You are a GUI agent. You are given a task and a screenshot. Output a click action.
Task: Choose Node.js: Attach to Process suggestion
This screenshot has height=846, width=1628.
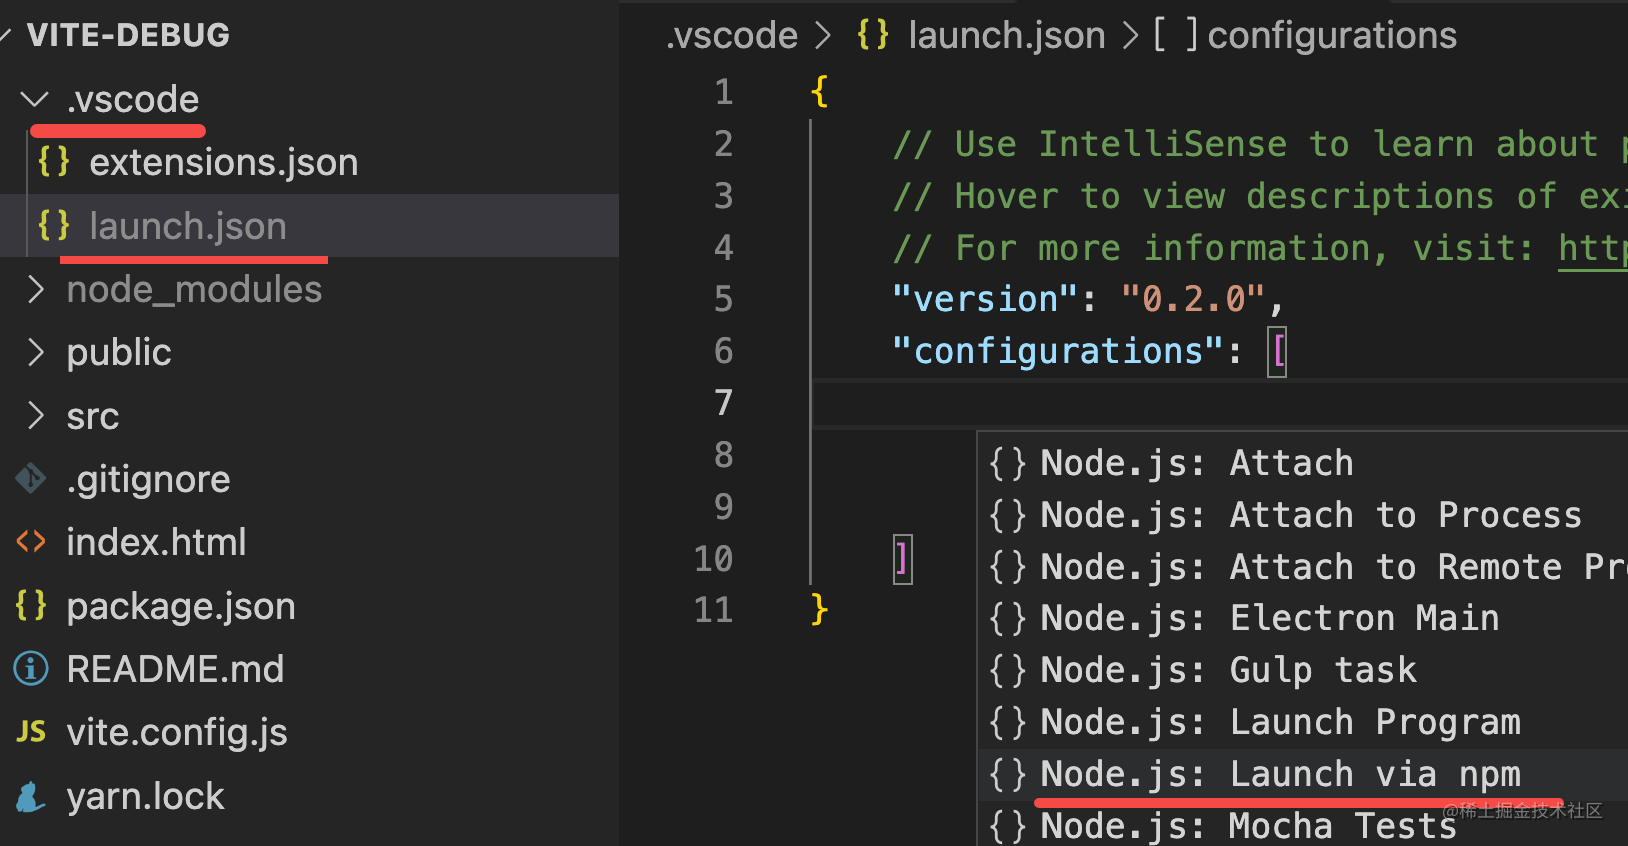click(1310, 515)
